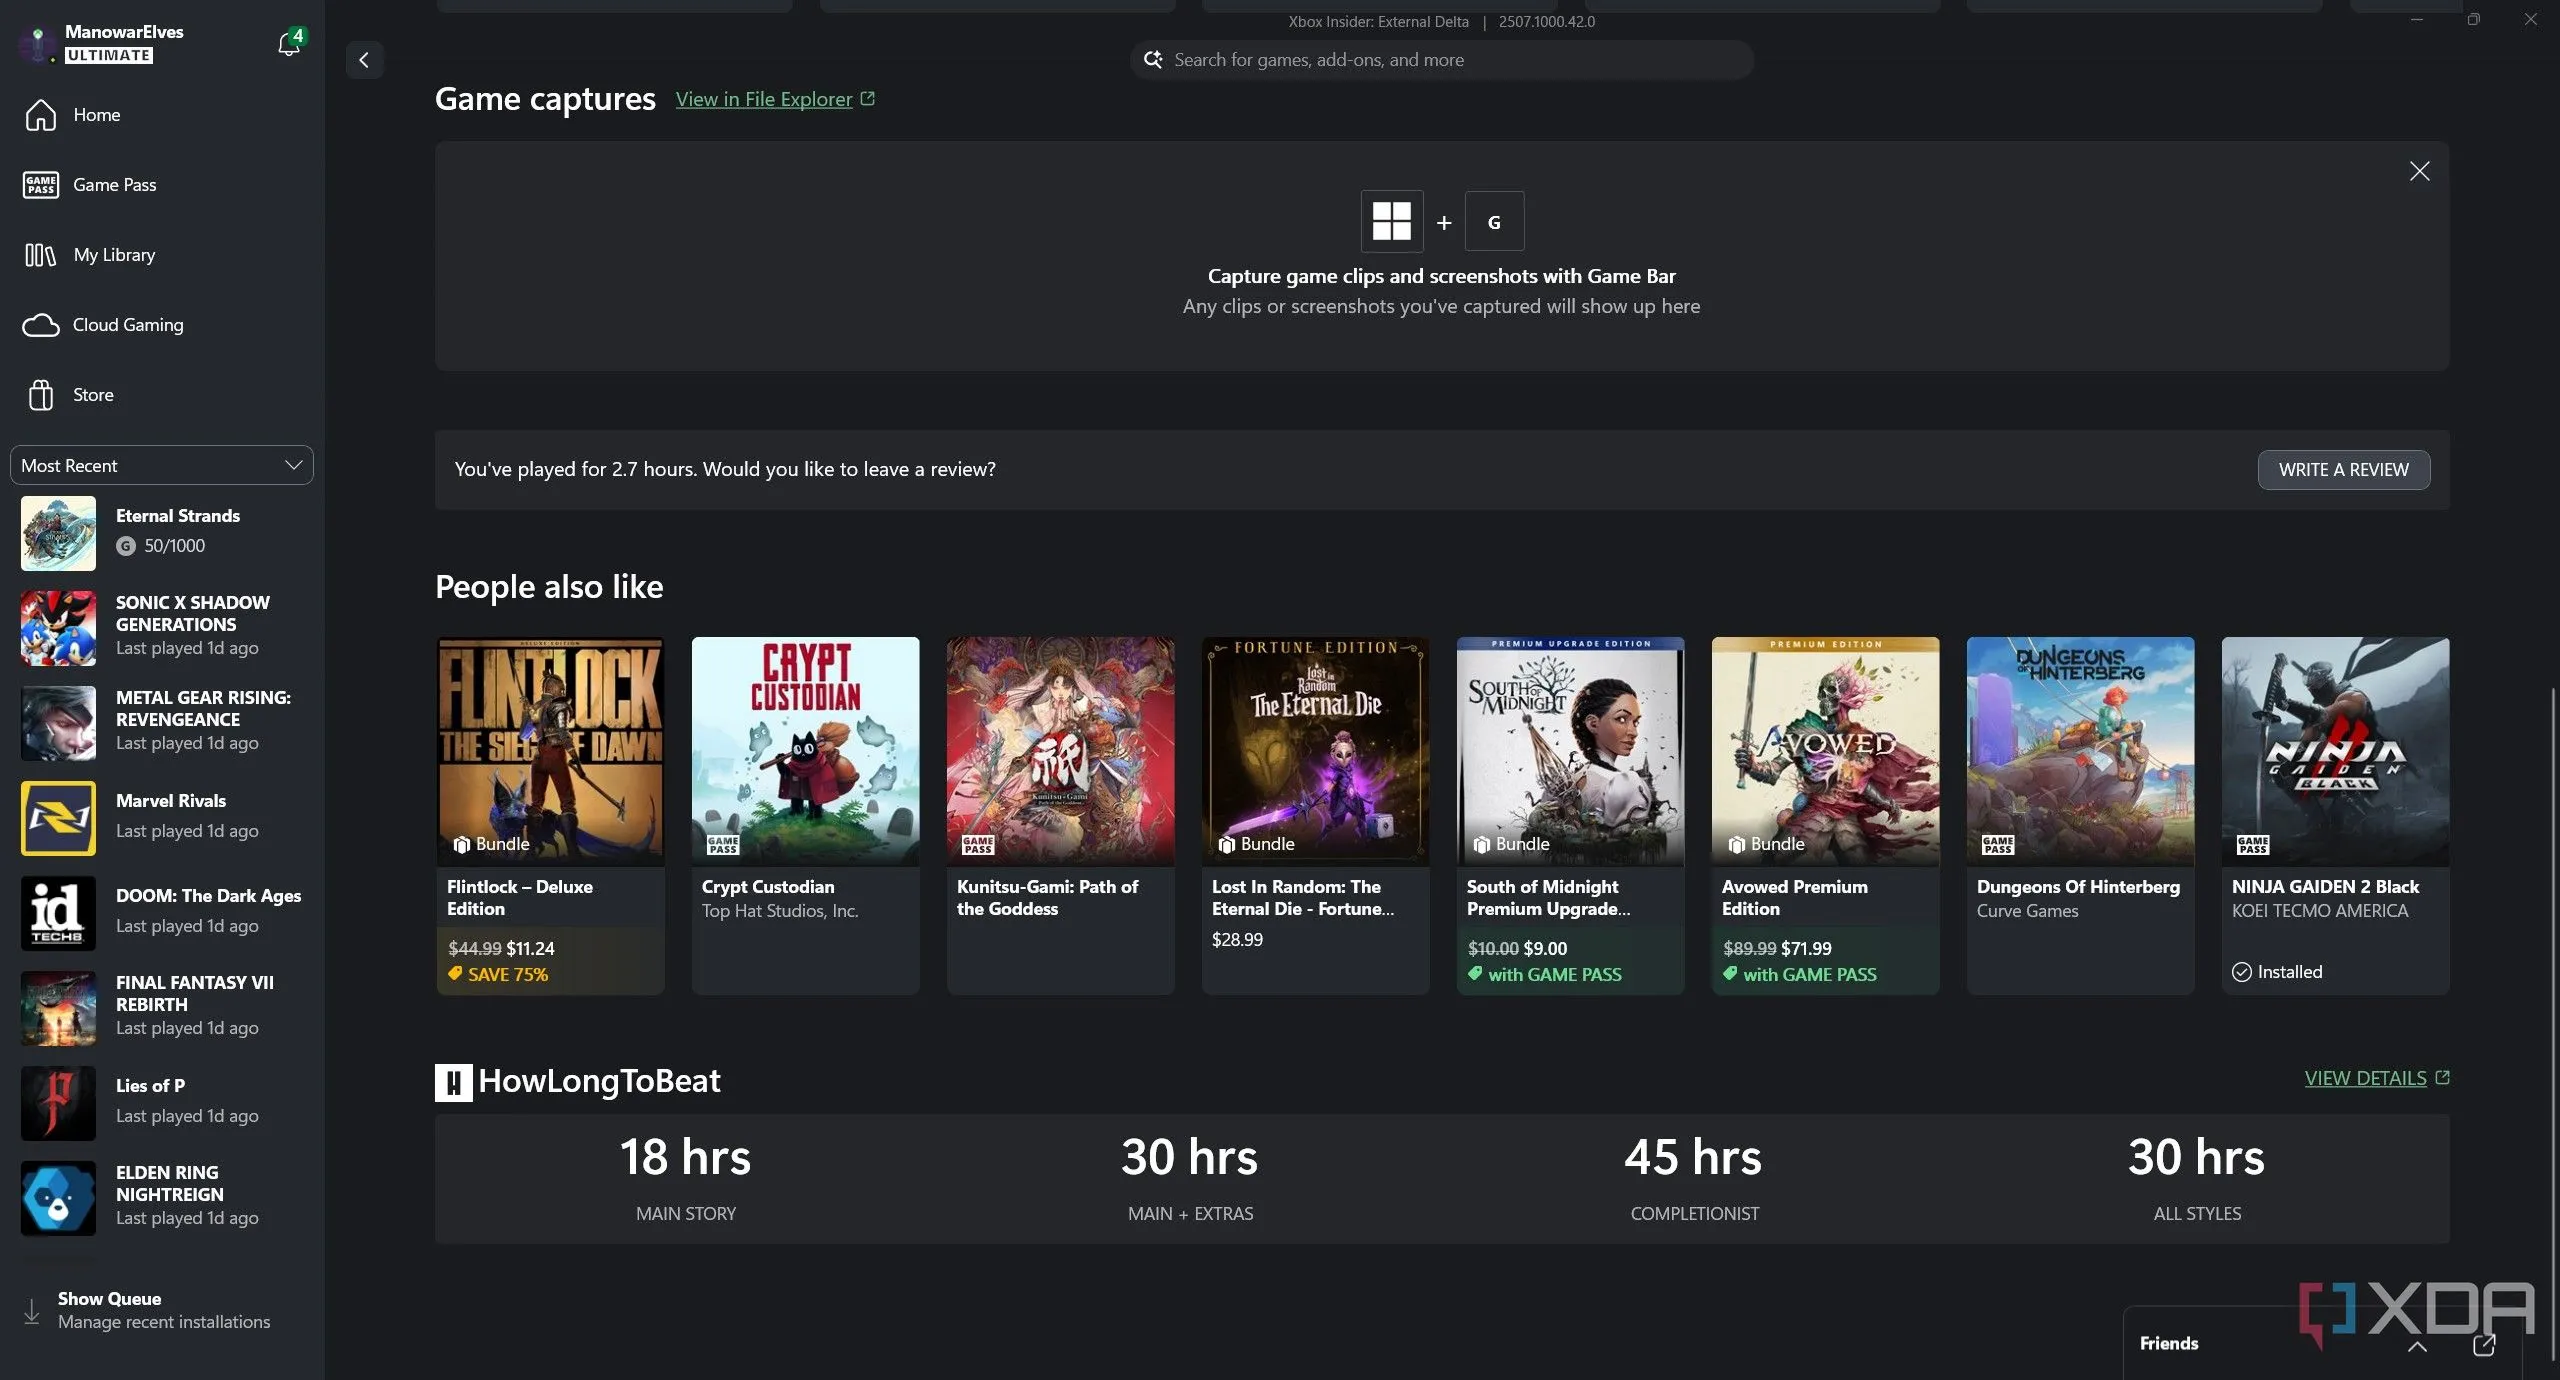2560x1380 pixels.
Task: Open Lost In Random: The Eternal Die card
Action: 1316,815
